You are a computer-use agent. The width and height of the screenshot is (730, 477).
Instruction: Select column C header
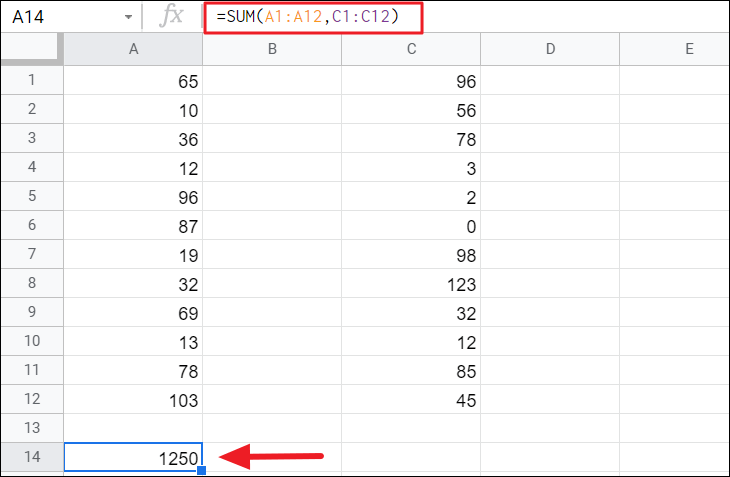tap(411, 48)
